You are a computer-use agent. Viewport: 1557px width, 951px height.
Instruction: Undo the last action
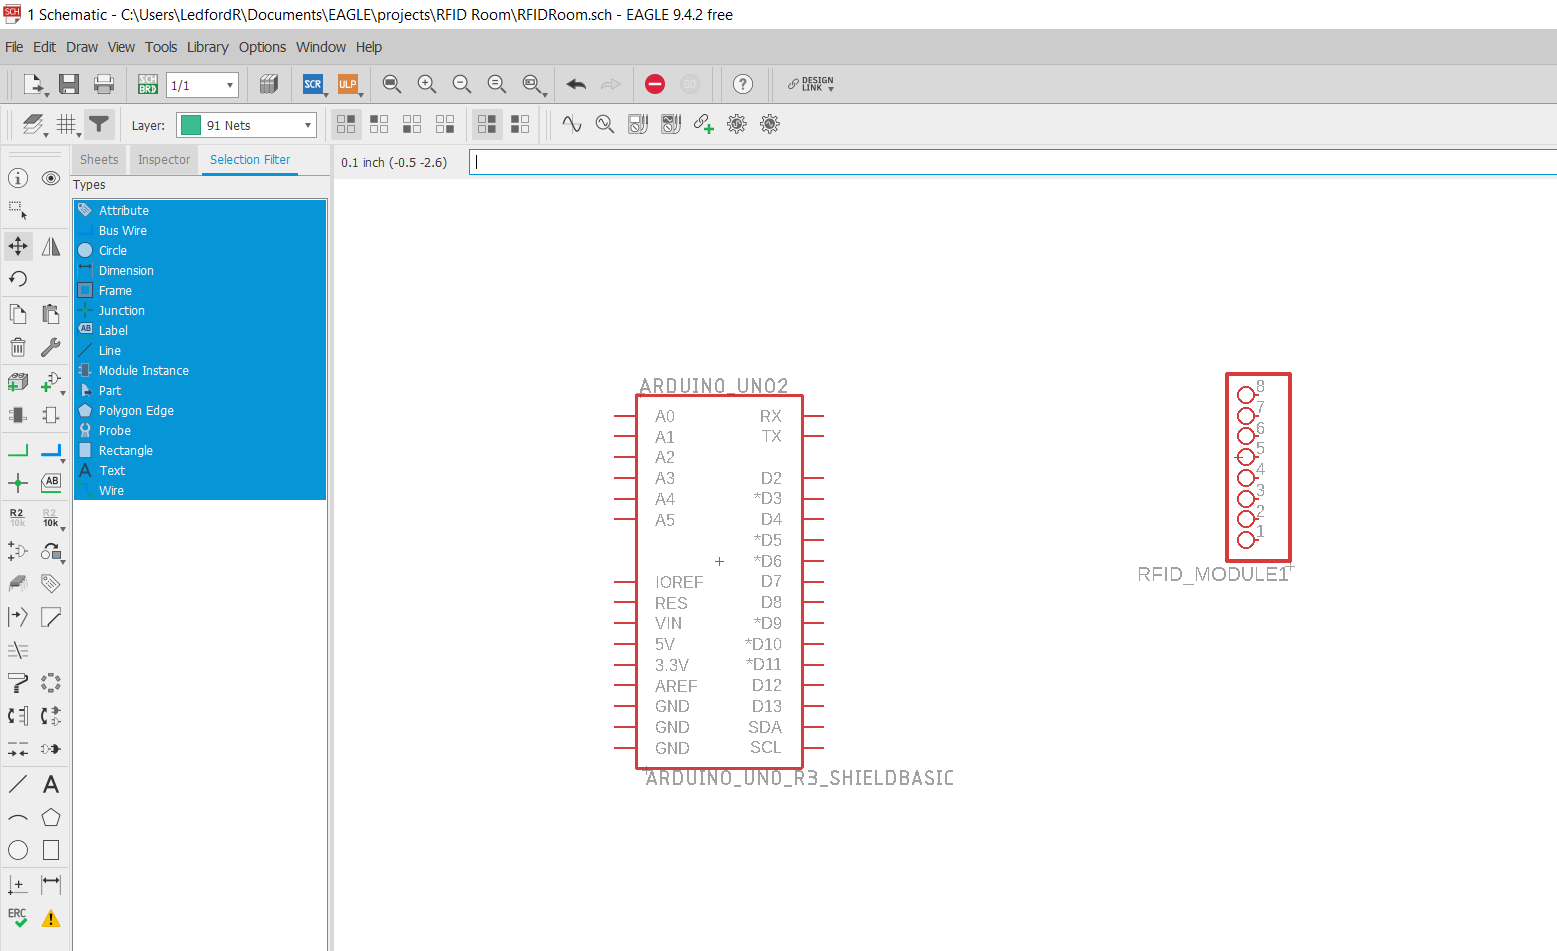click(x=576, y=84)
